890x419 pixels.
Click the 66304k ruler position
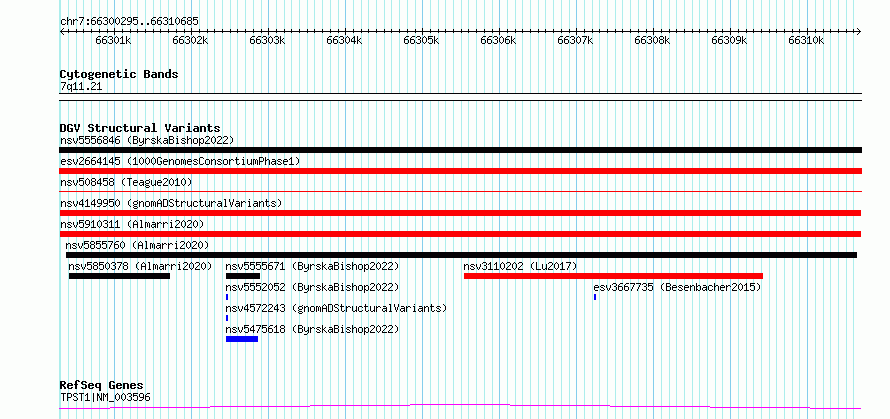pyautogui.click(x=345, y=40)
